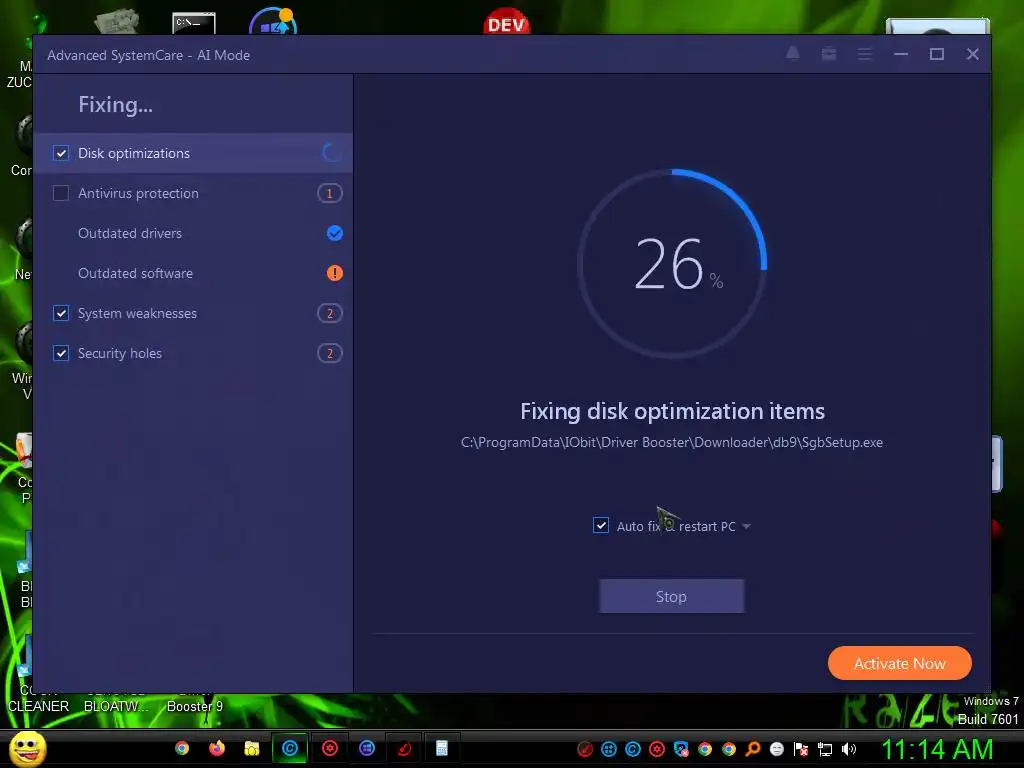Open the red rocket taskbar app
The image size is (1024, 768).
[404, 748]
